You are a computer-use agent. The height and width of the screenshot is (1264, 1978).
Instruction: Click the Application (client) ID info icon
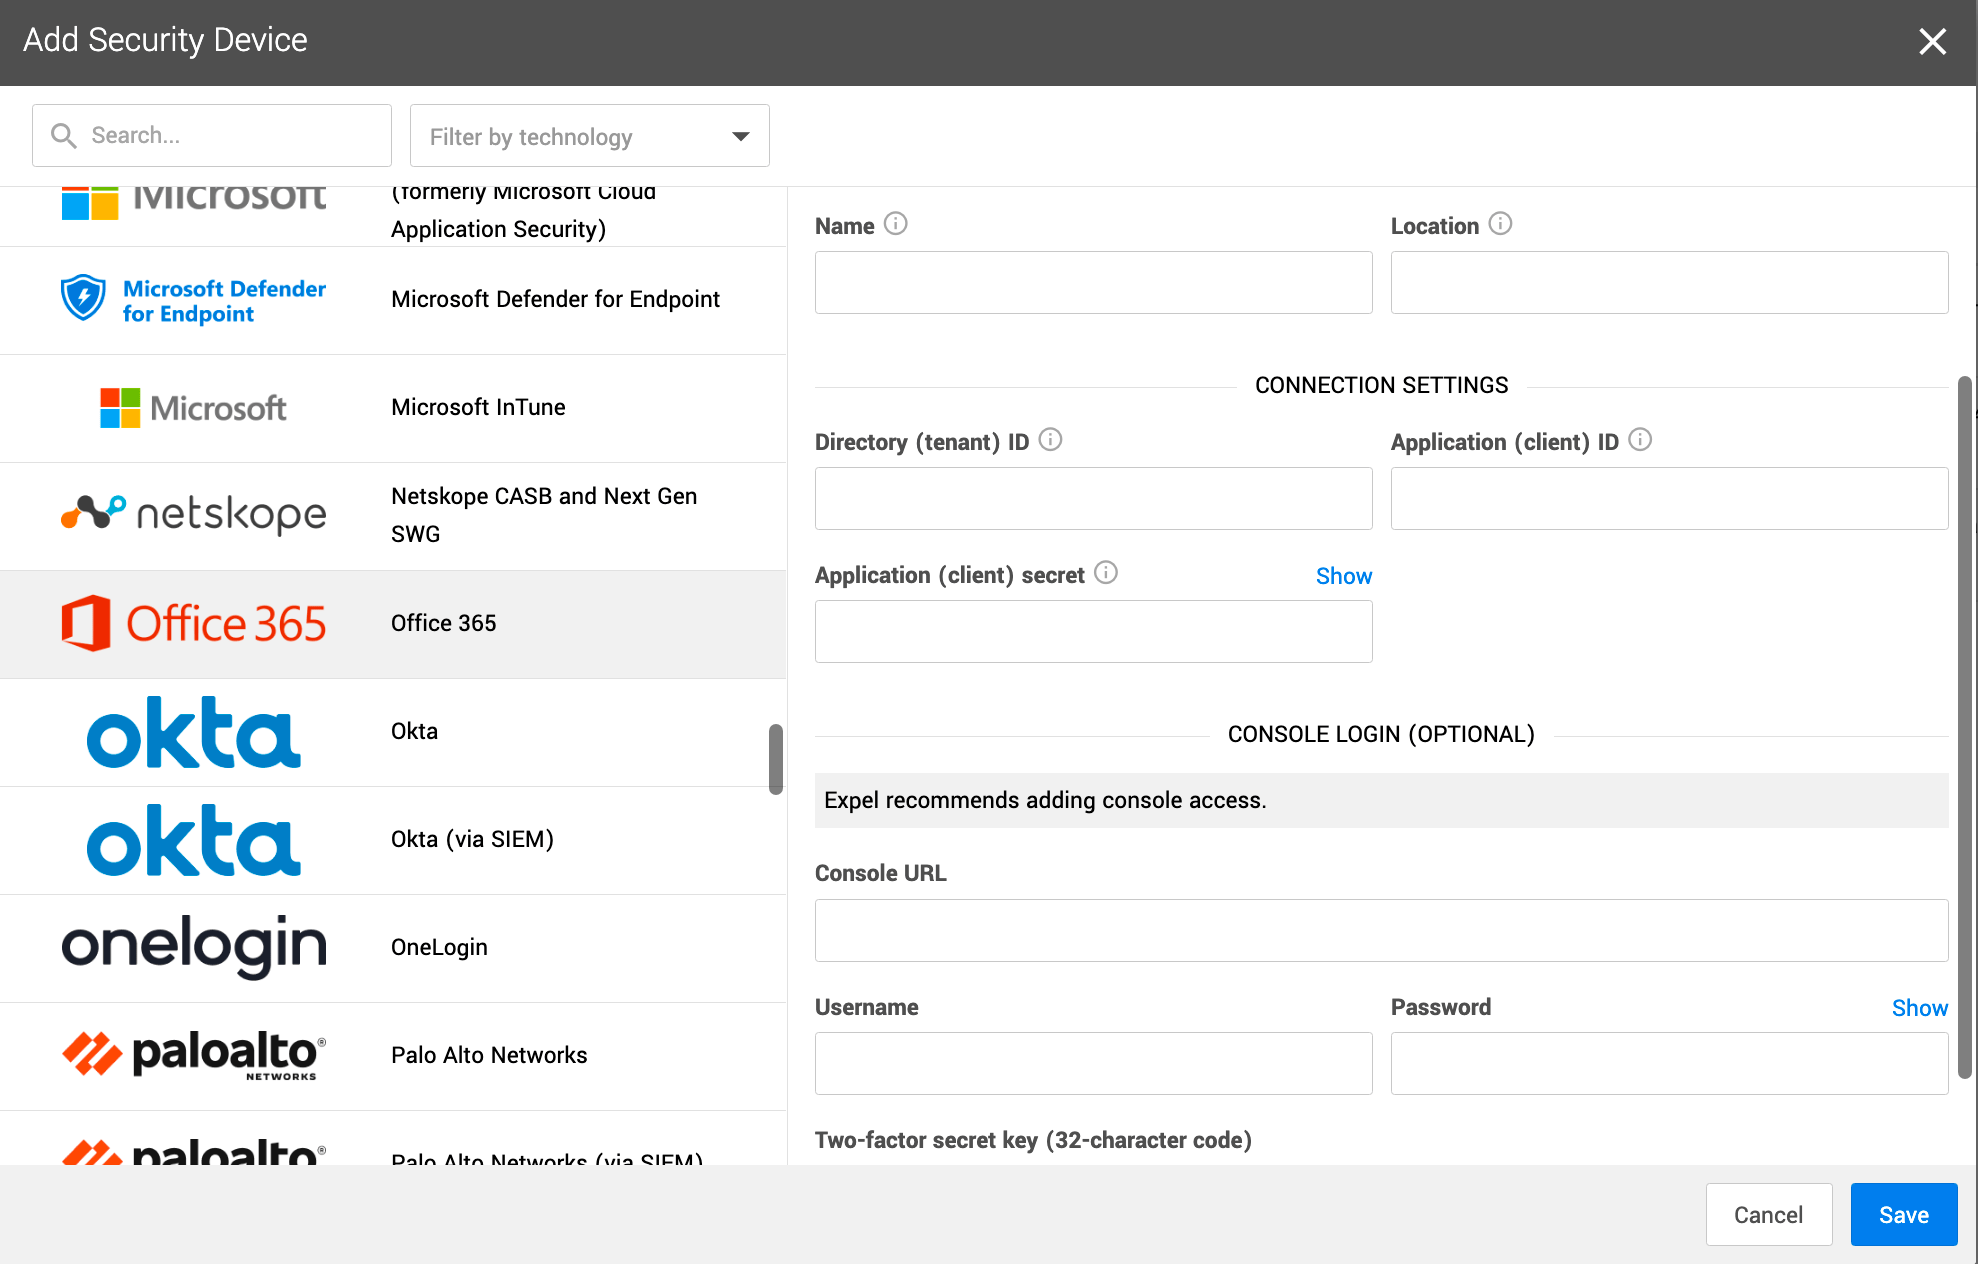tap(1640, 440)
